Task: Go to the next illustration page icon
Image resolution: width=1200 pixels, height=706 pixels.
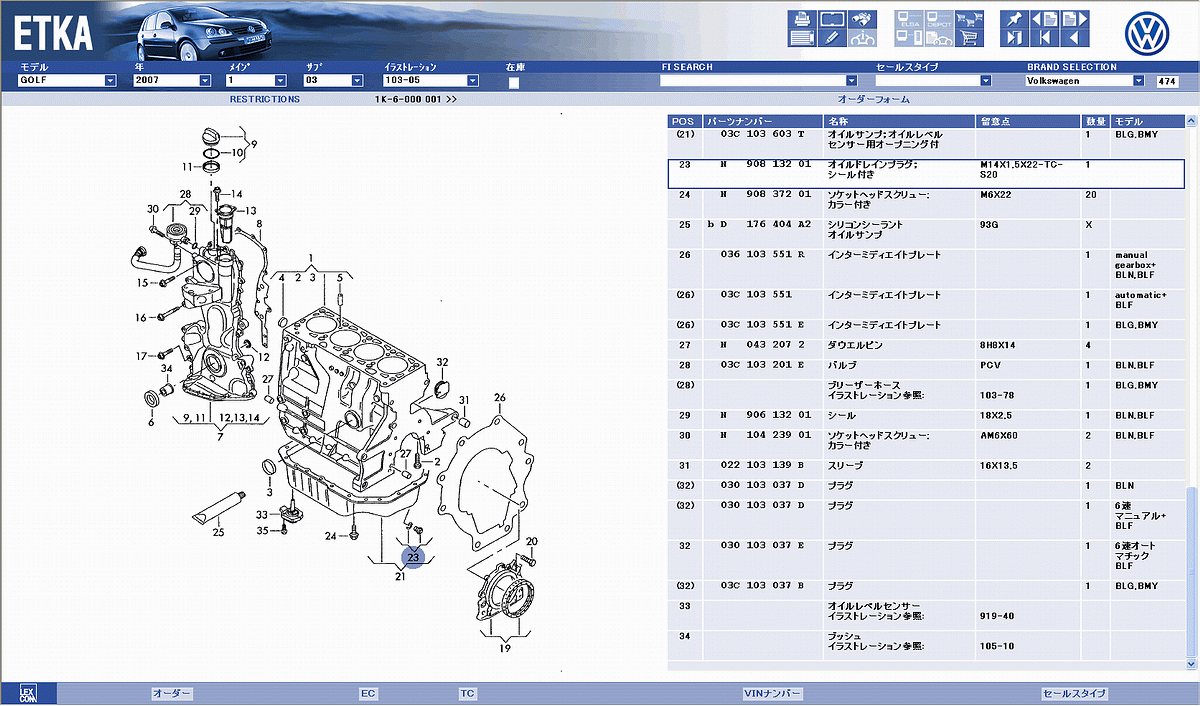Action: click(x=1073, y=18)
